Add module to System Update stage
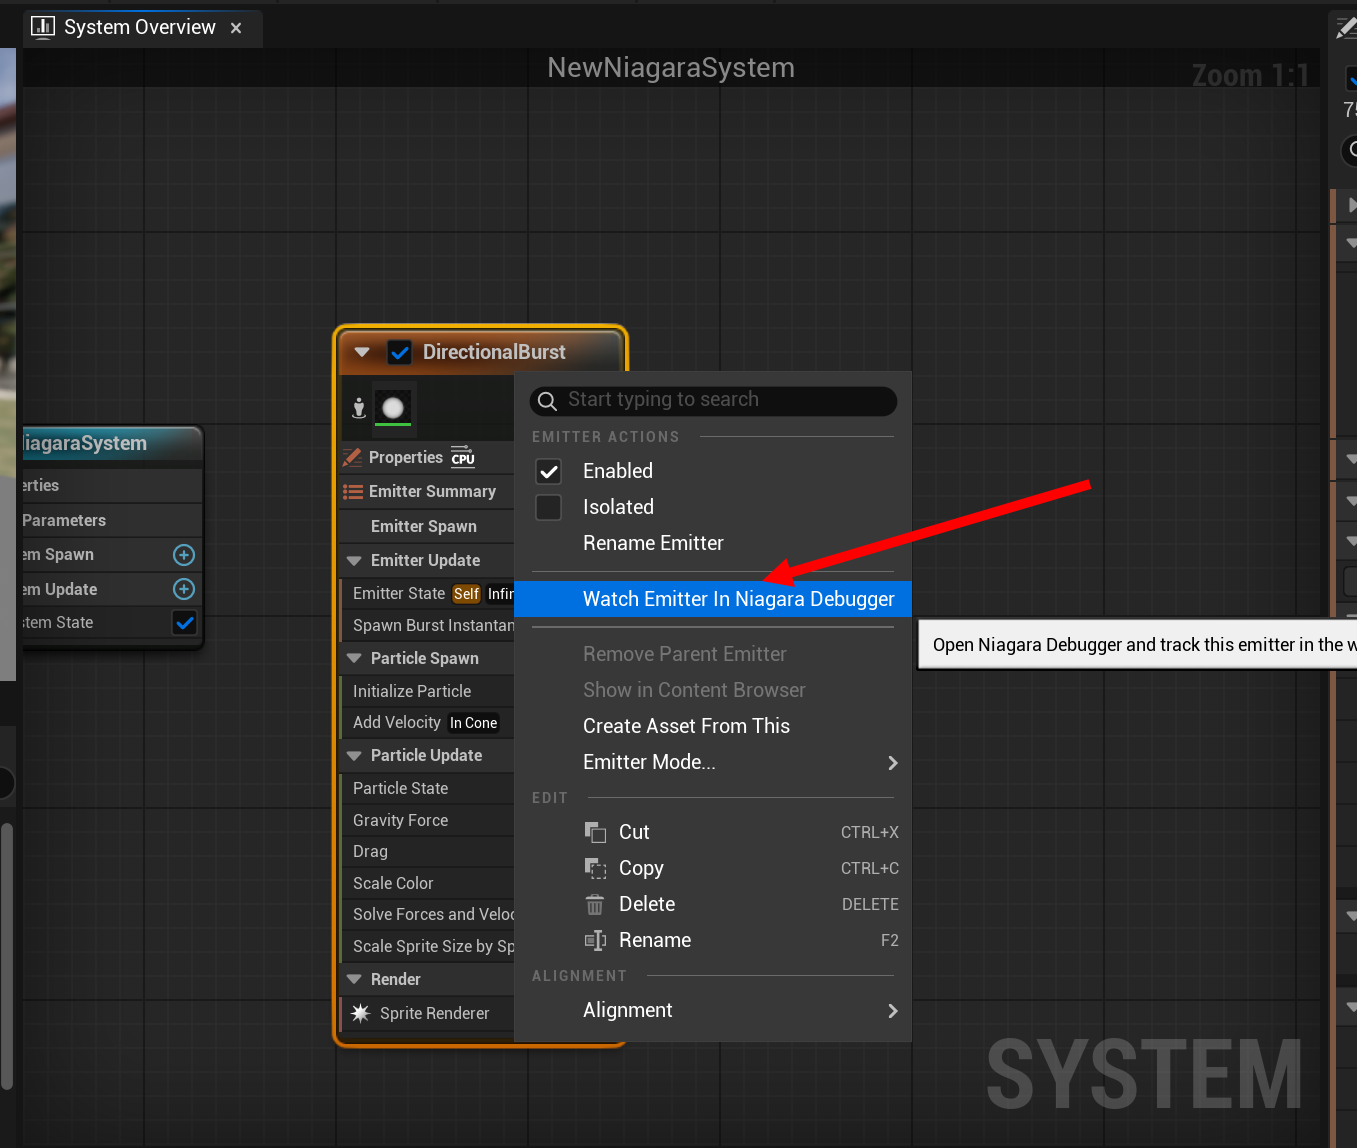The height and width of the screenshot is (1148, 1357). click(x=184, y=589)
